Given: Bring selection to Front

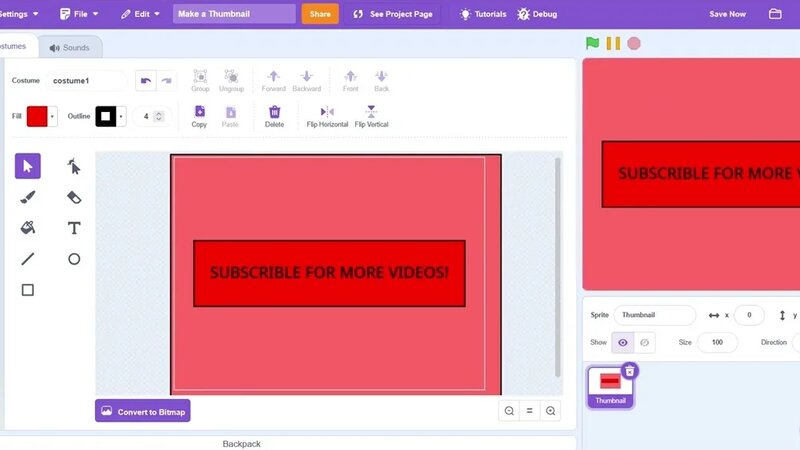Looking at the screenshot, I should [x=351, y=81].
